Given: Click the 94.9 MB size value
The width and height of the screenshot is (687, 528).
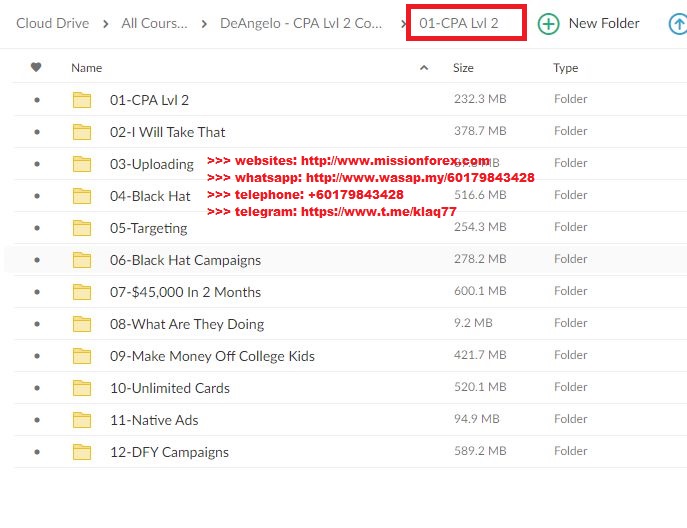Looking at the screenshot, I should (x=477, y=419).
